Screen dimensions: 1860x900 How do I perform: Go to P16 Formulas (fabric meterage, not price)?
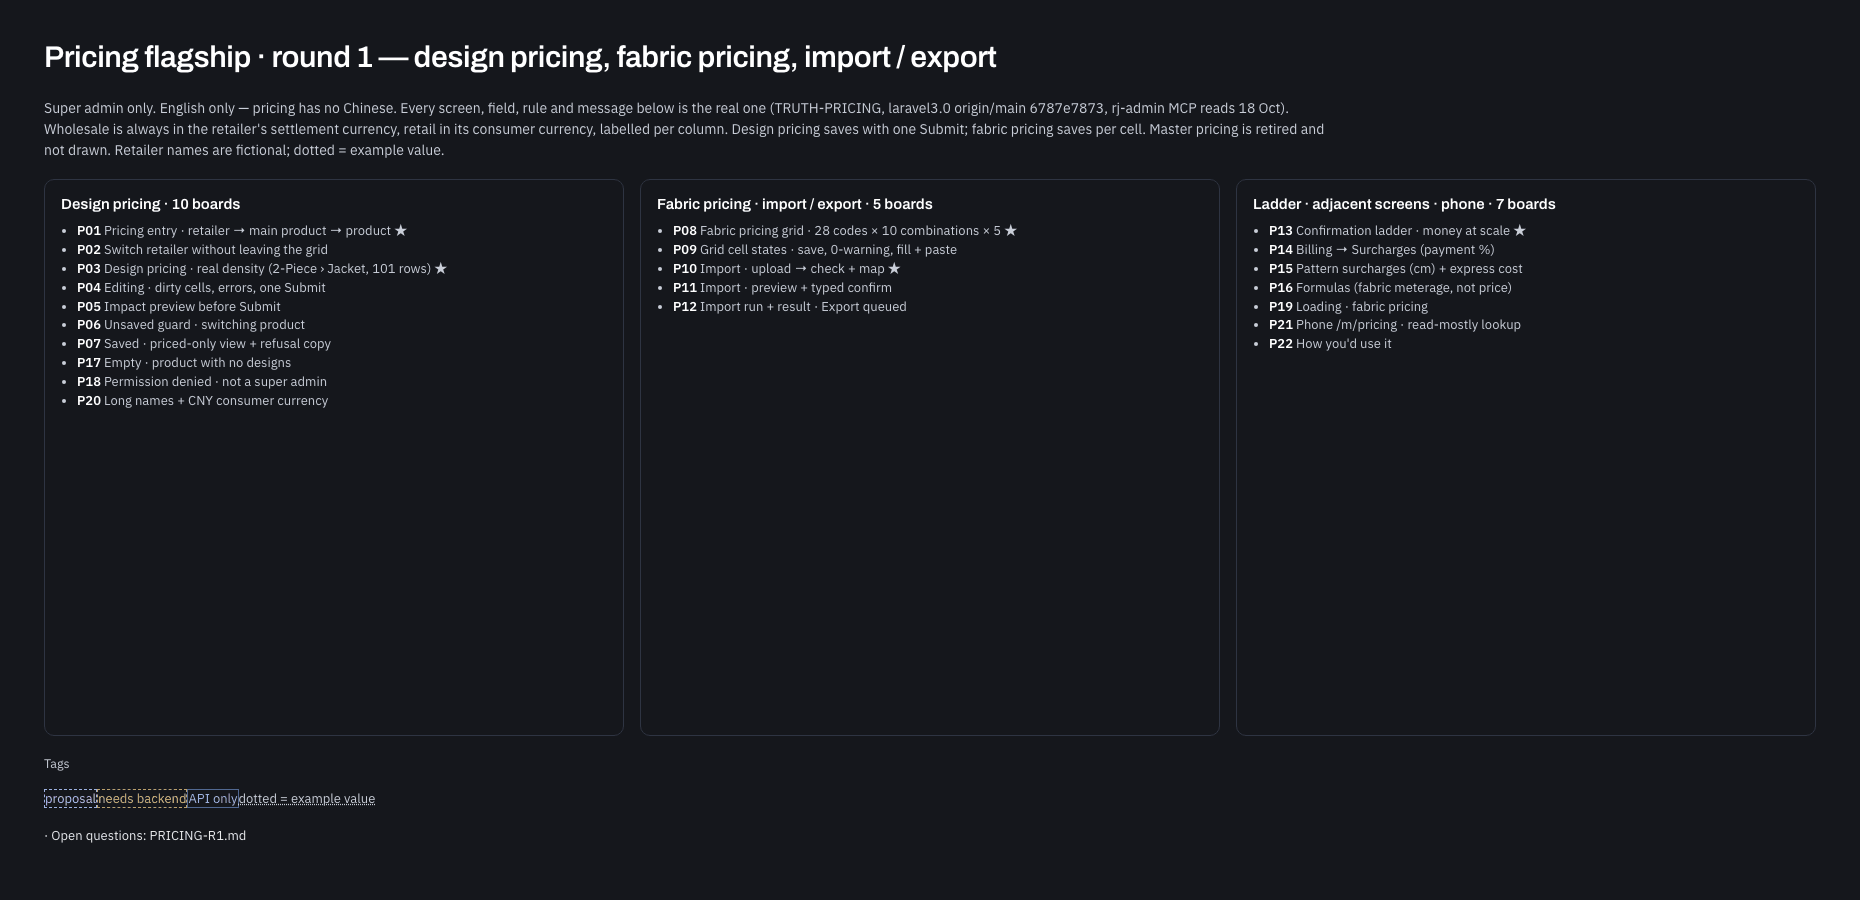1390,288
